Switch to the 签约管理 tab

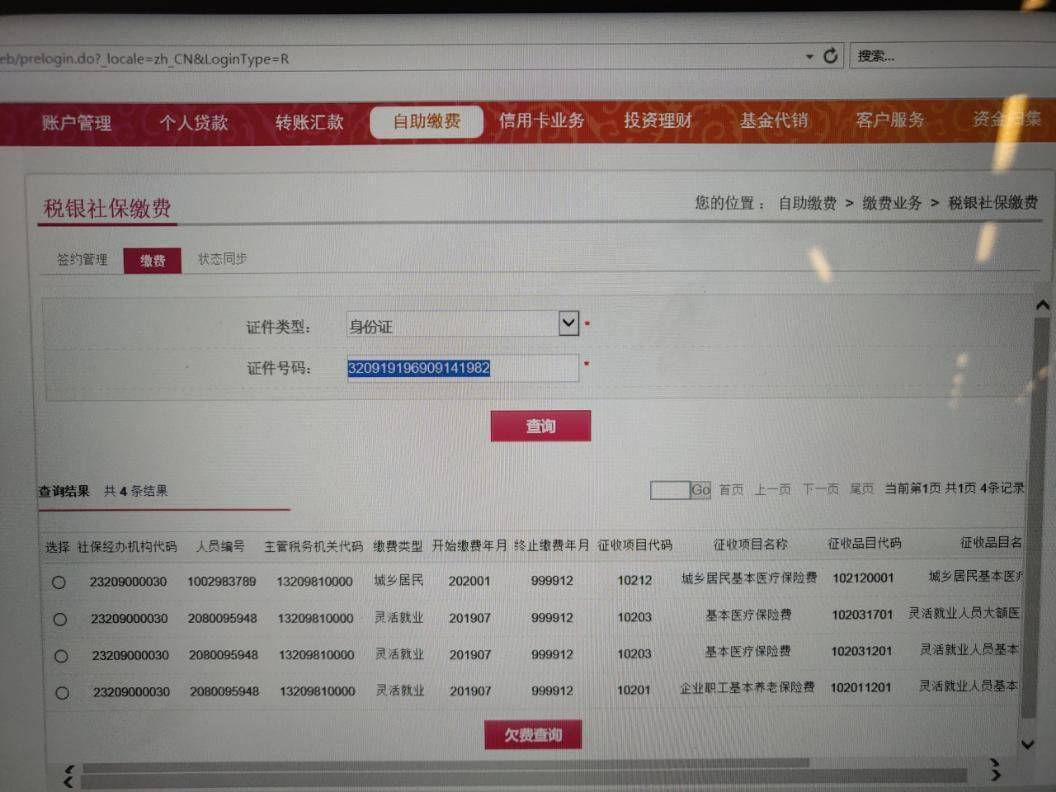pos(82,259)
